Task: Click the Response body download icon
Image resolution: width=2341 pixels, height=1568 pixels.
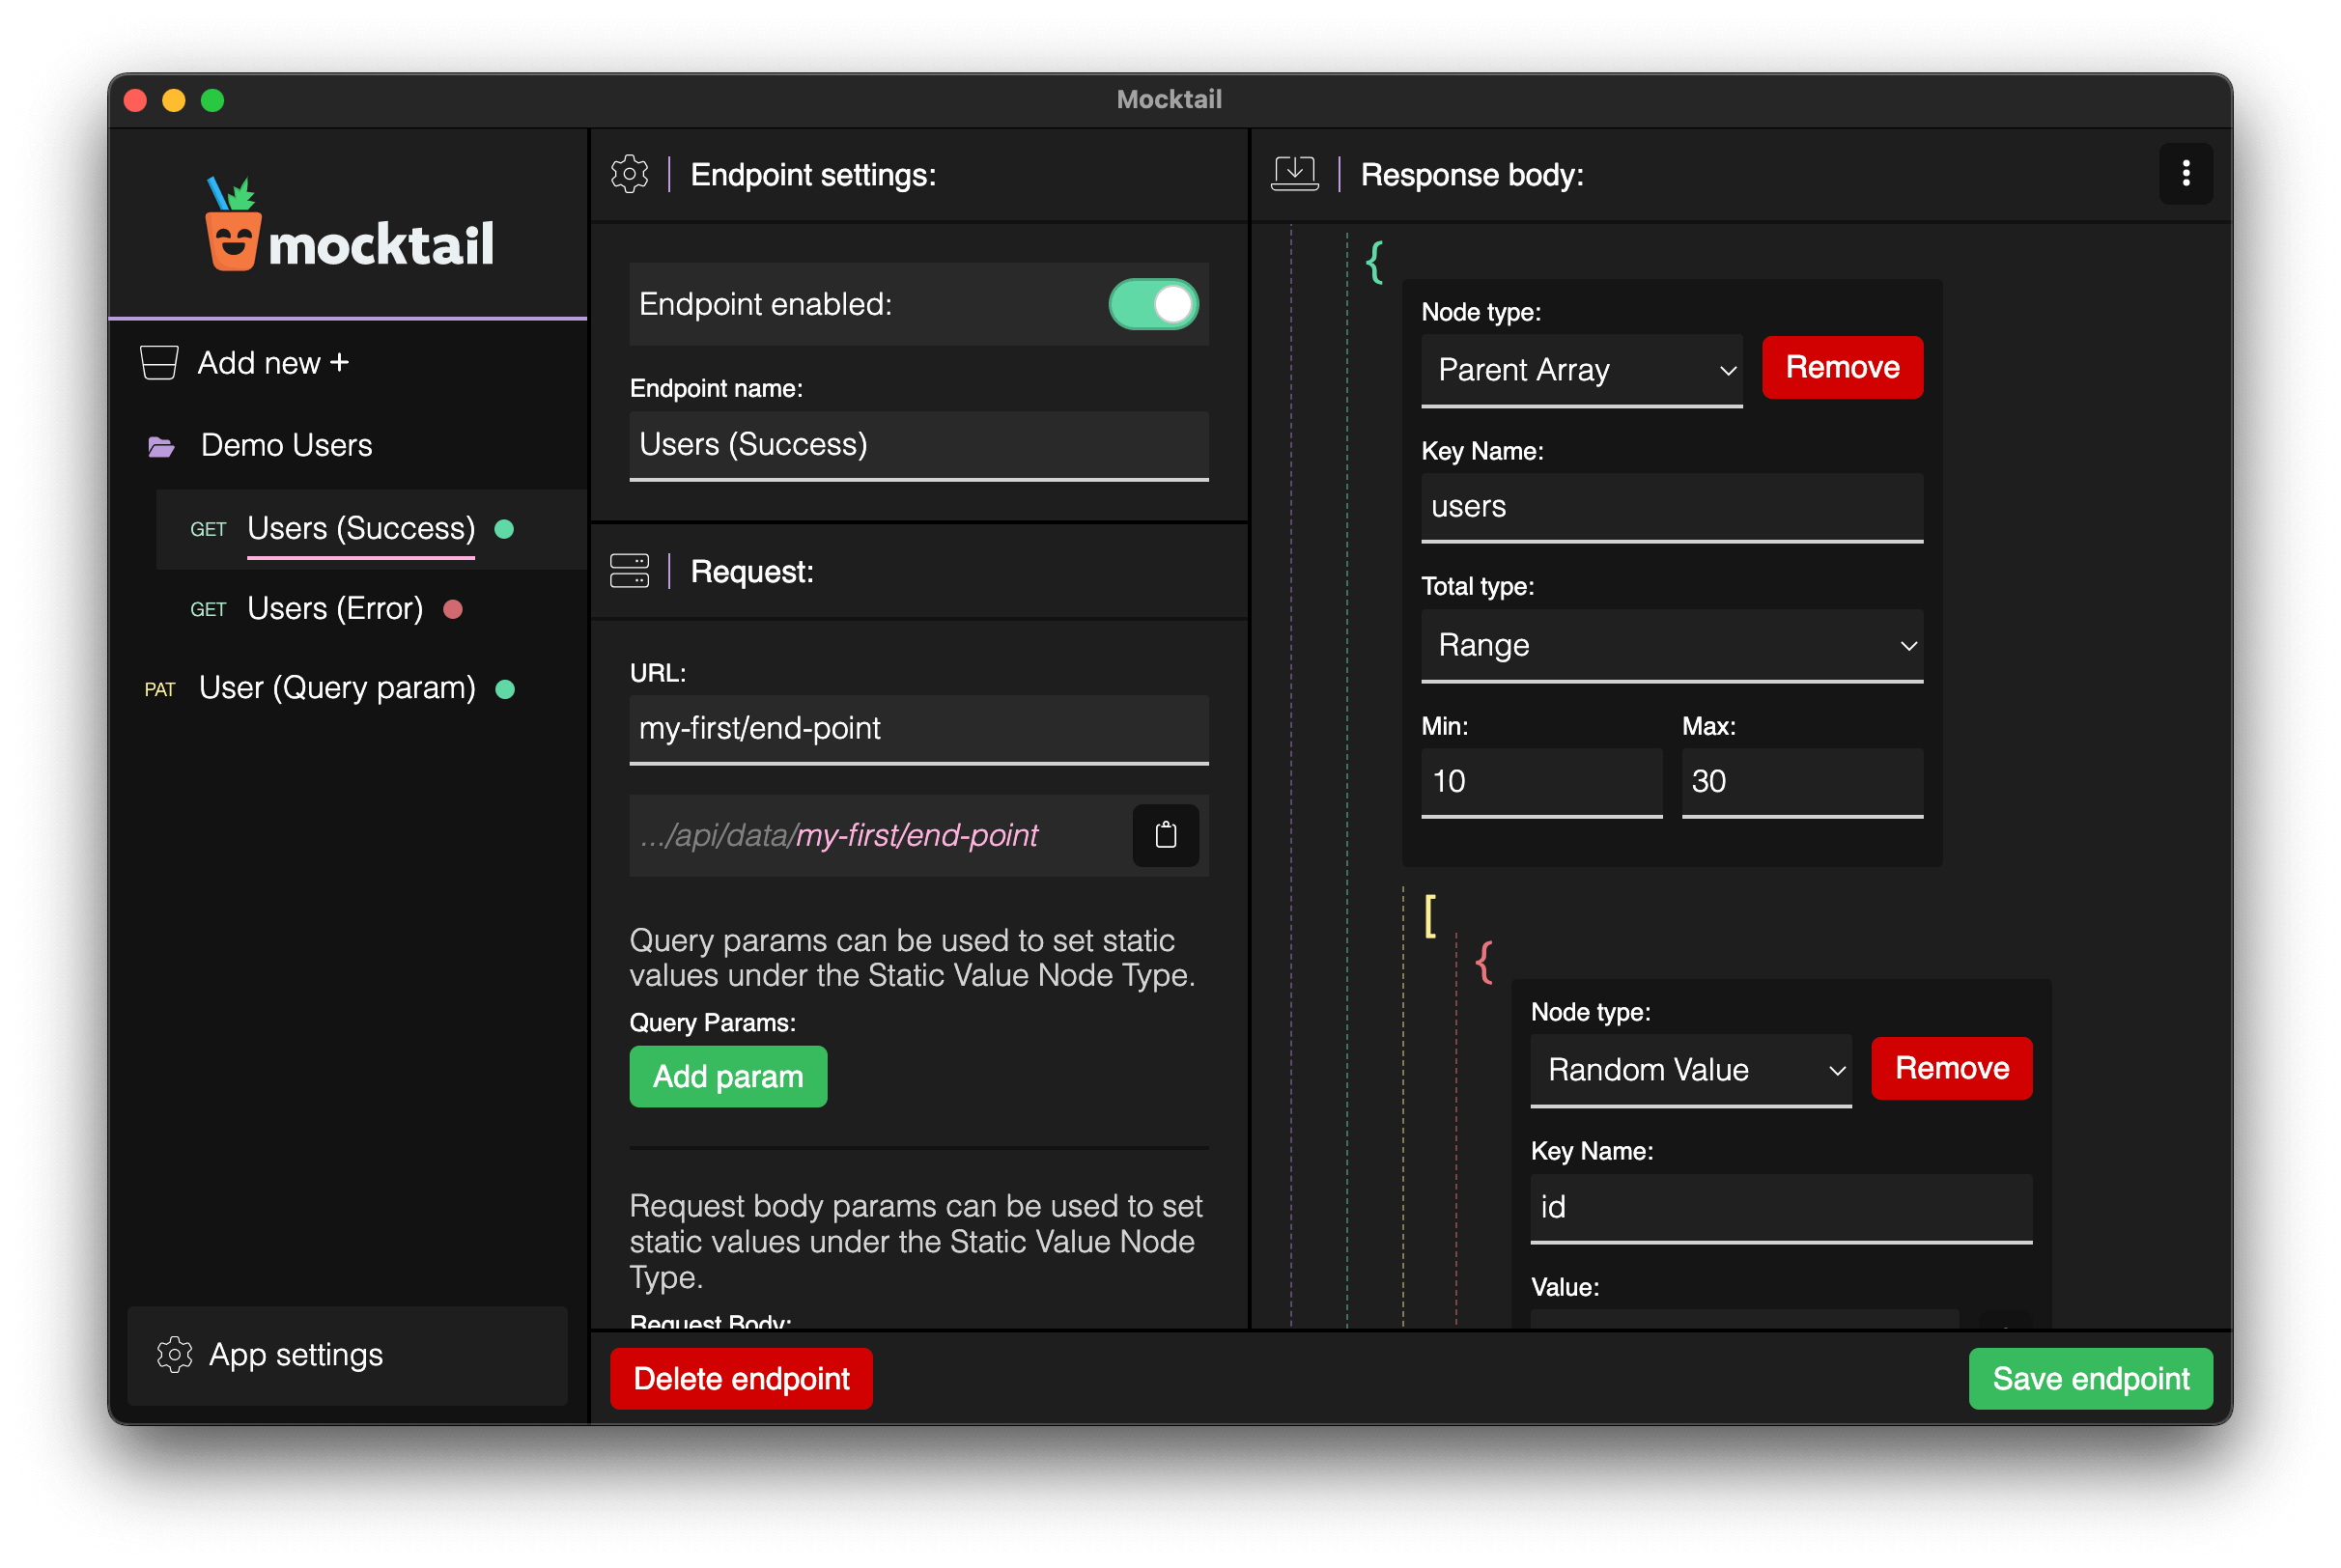Action: click(1294, 174)
